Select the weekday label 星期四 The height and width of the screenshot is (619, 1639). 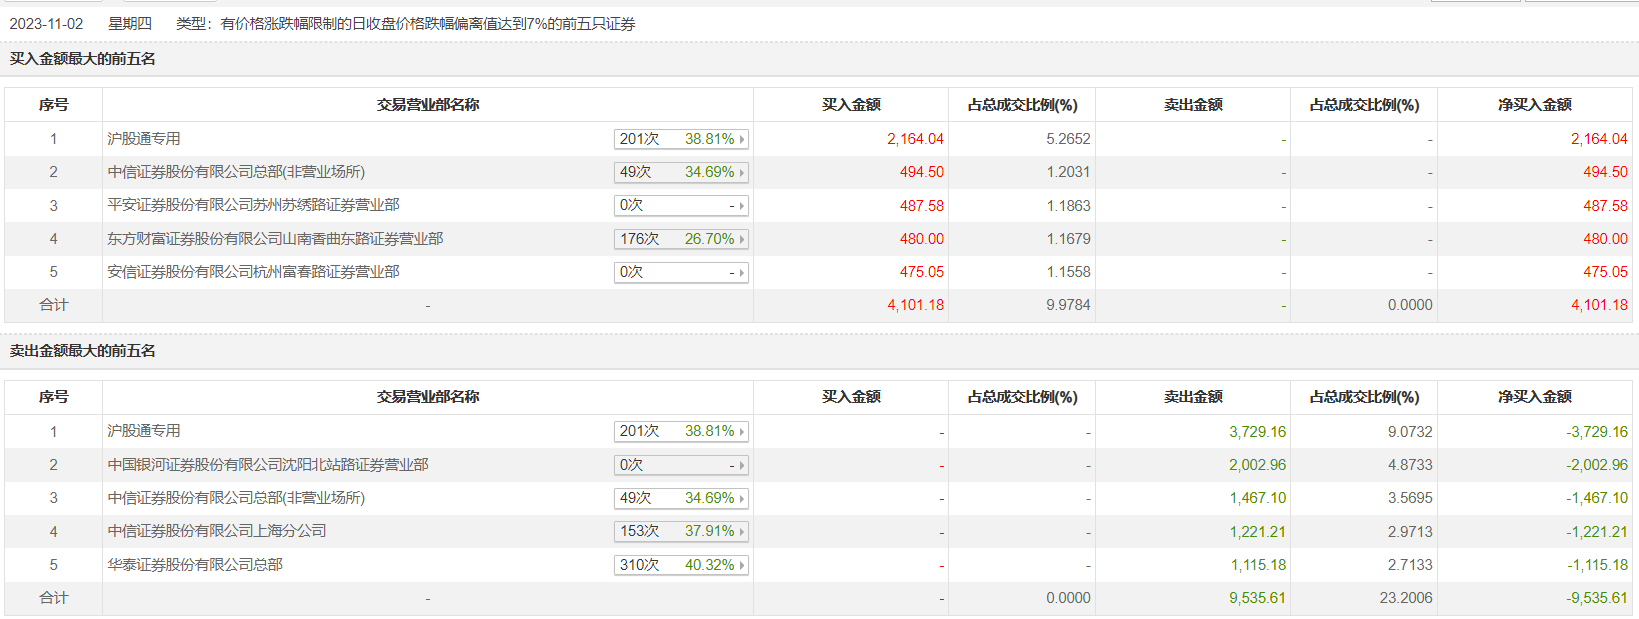pos(130,24)
